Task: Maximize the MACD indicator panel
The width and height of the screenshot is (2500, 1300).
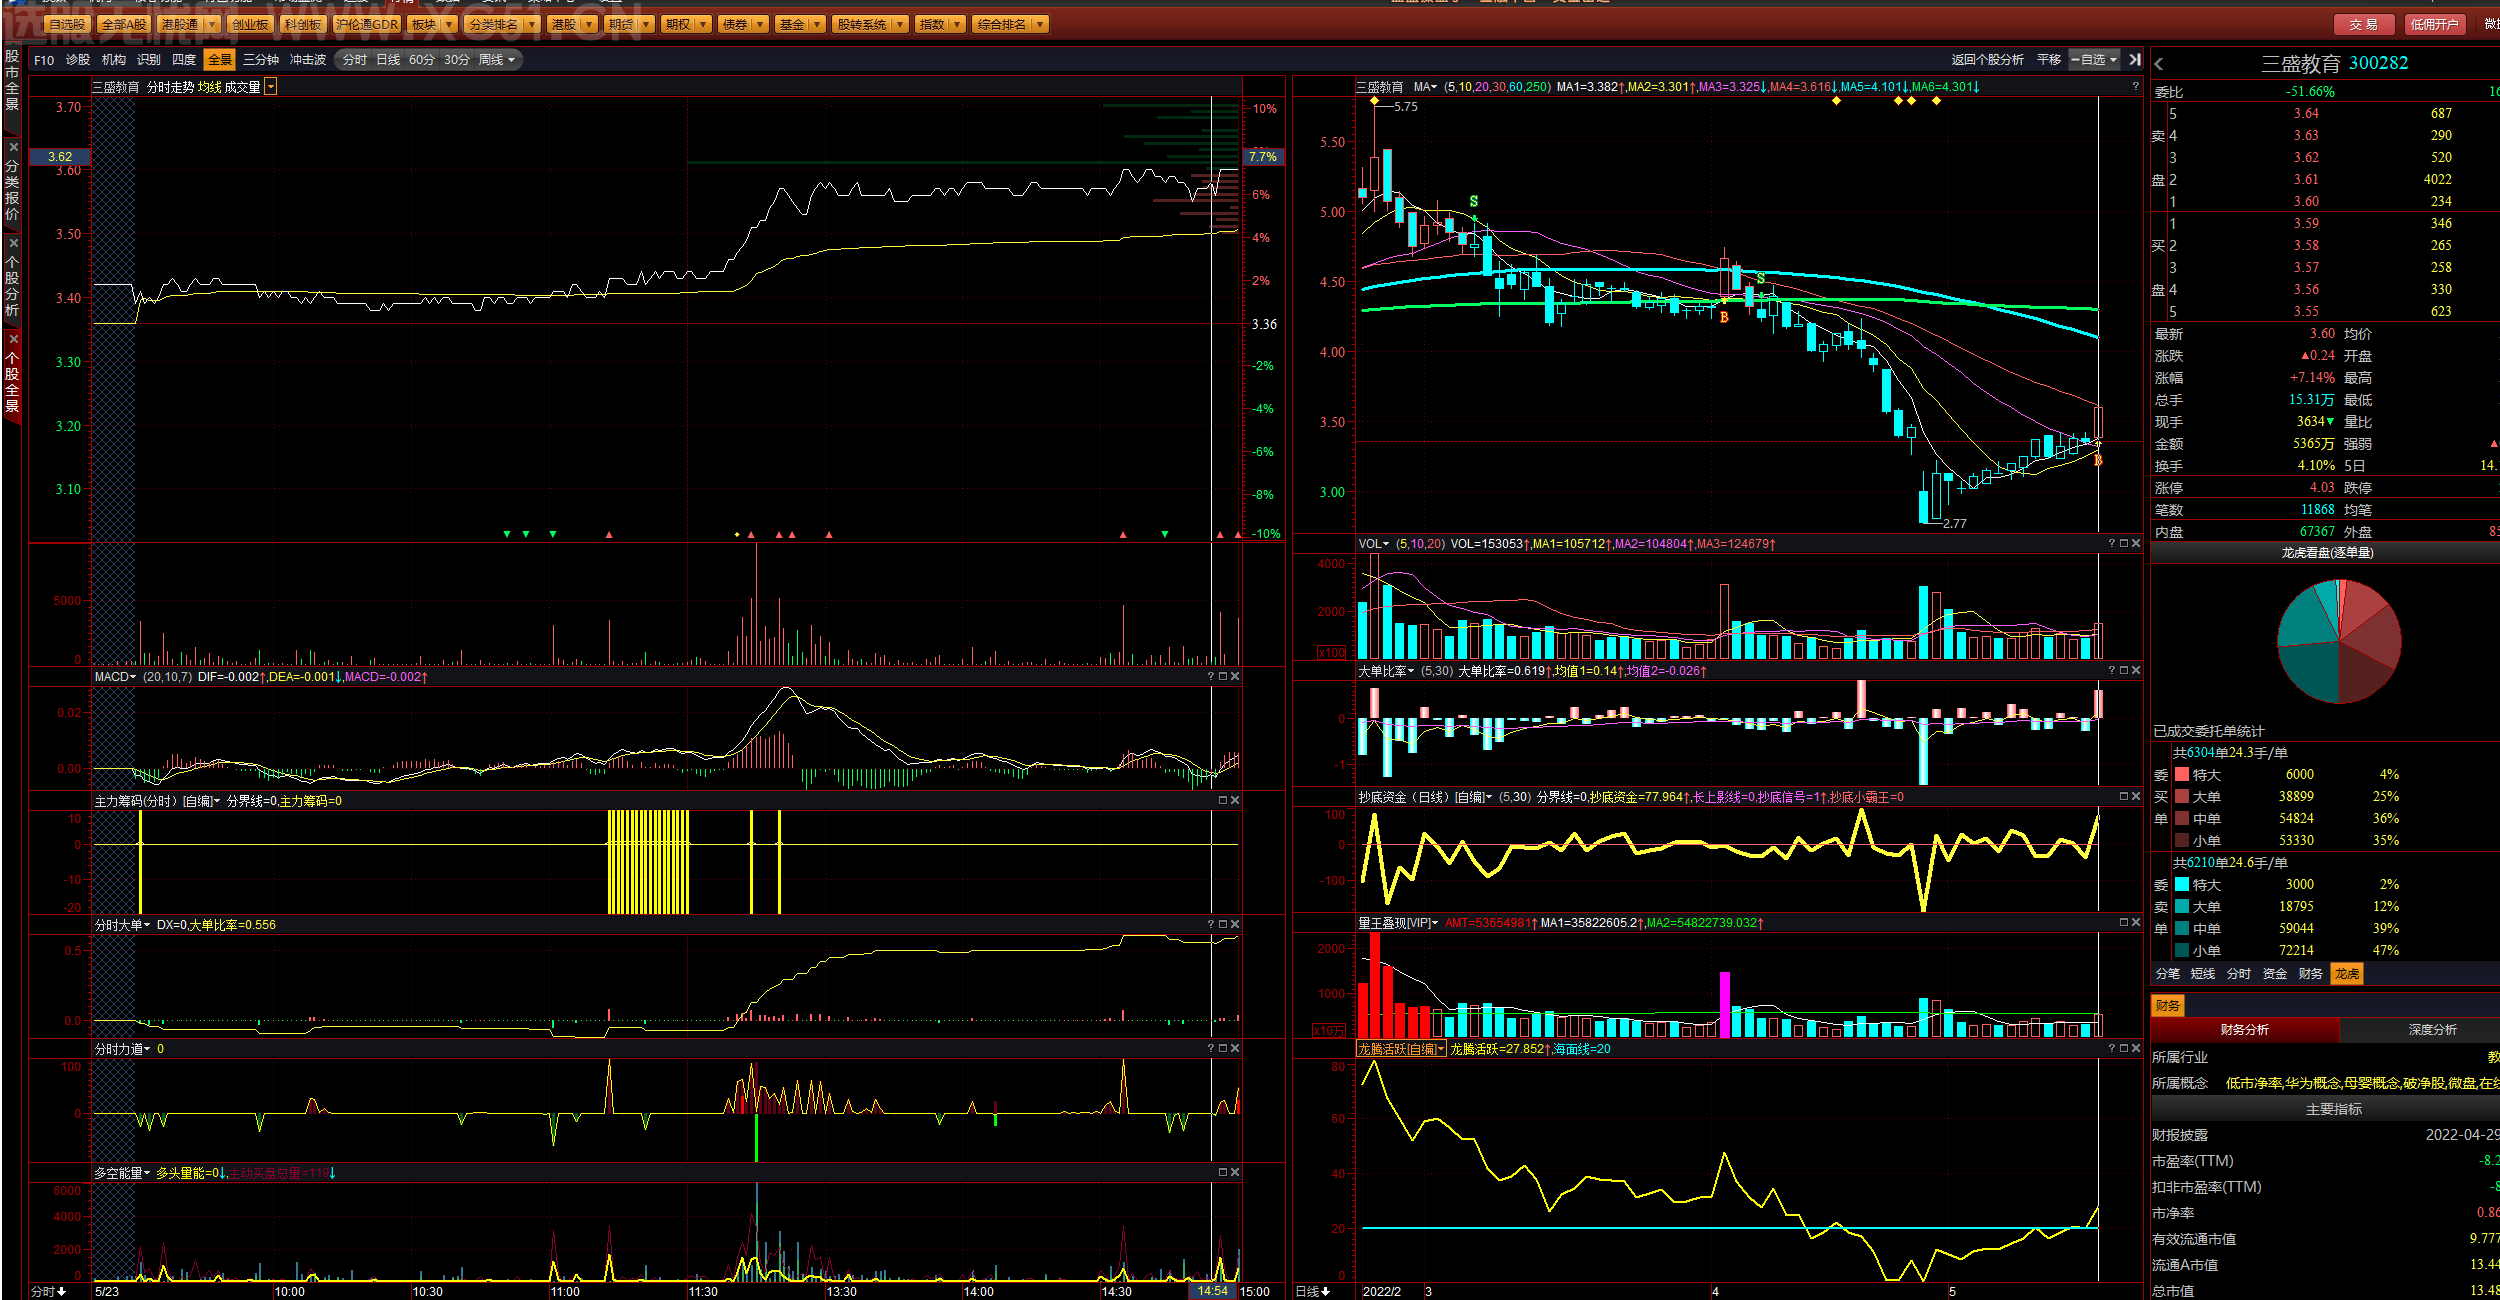Action: click(1223, 676)
